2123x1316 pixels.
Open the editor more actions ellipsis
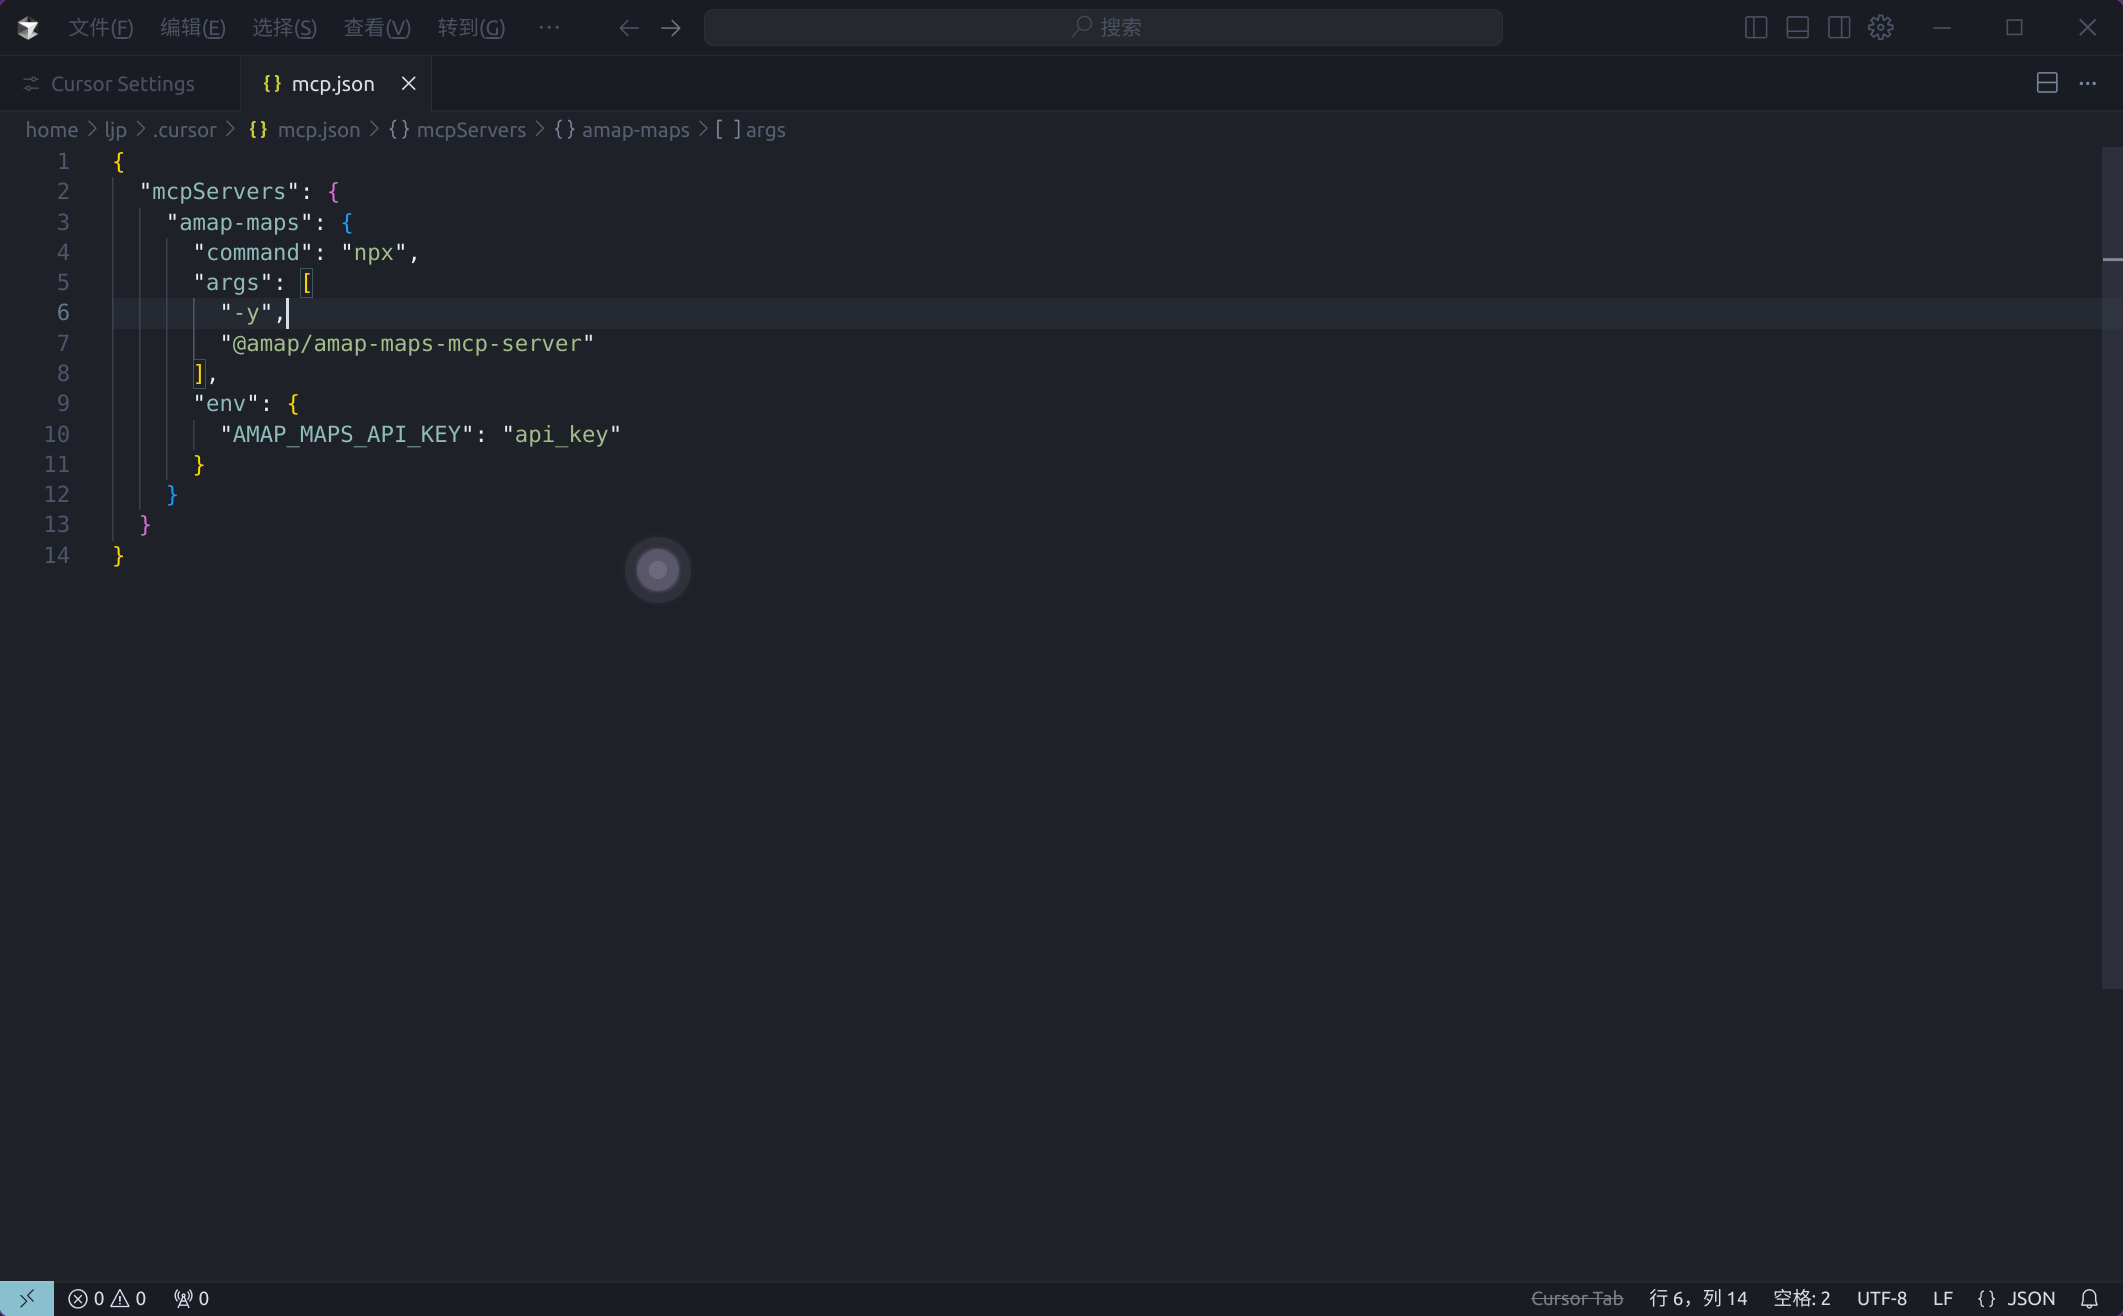point(2087,83)
